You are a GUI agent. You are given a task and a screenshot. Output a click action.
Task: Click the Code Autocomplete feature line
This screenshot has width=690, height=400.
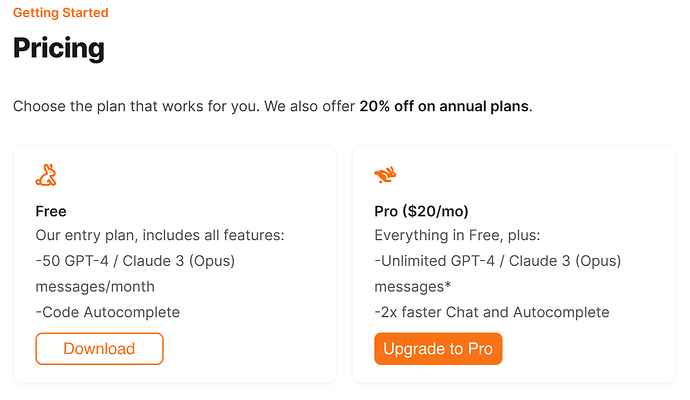[108, 312]
